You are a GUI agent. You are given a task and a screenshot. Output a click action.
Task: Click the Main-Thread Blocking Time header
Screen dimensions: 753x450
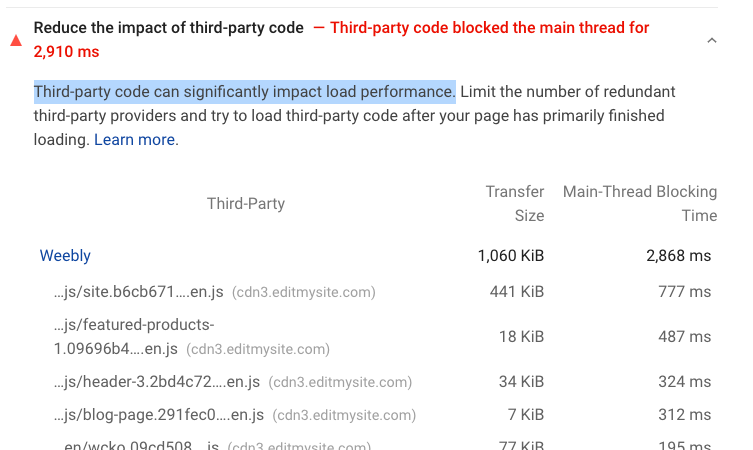(x=640, y=203)
